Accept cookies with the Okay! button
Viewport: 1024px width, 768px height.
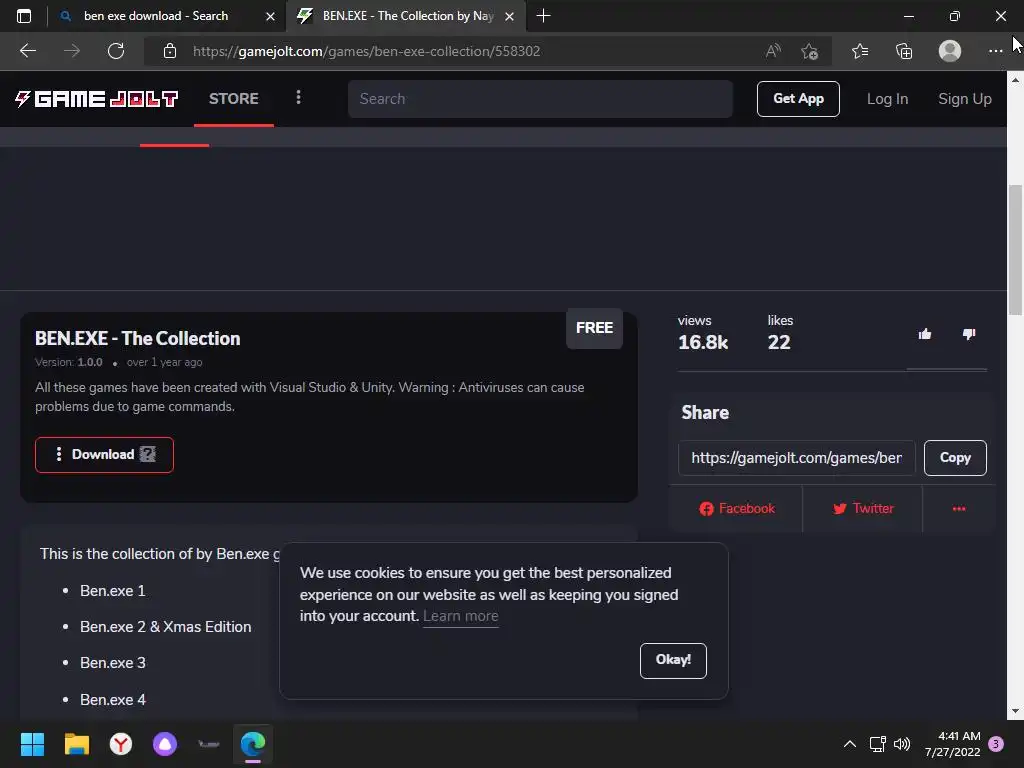point(673,660)
